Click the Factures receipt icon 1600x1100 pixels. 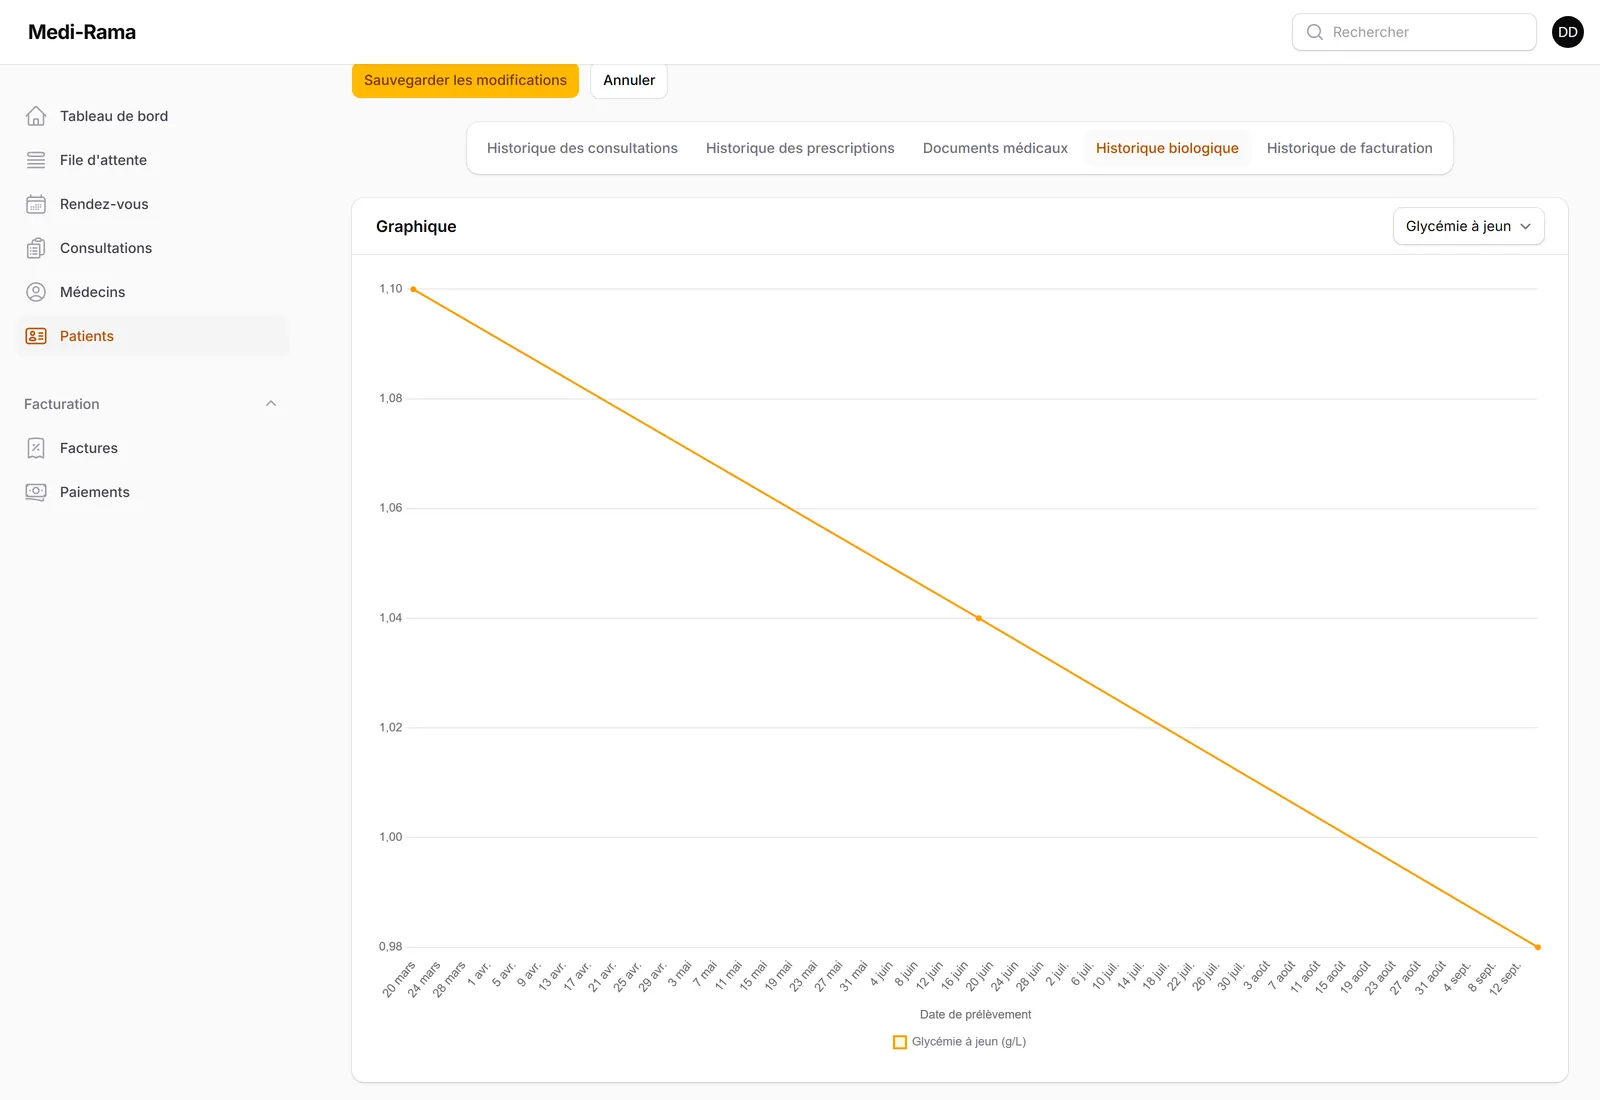[x=36, y=448]
